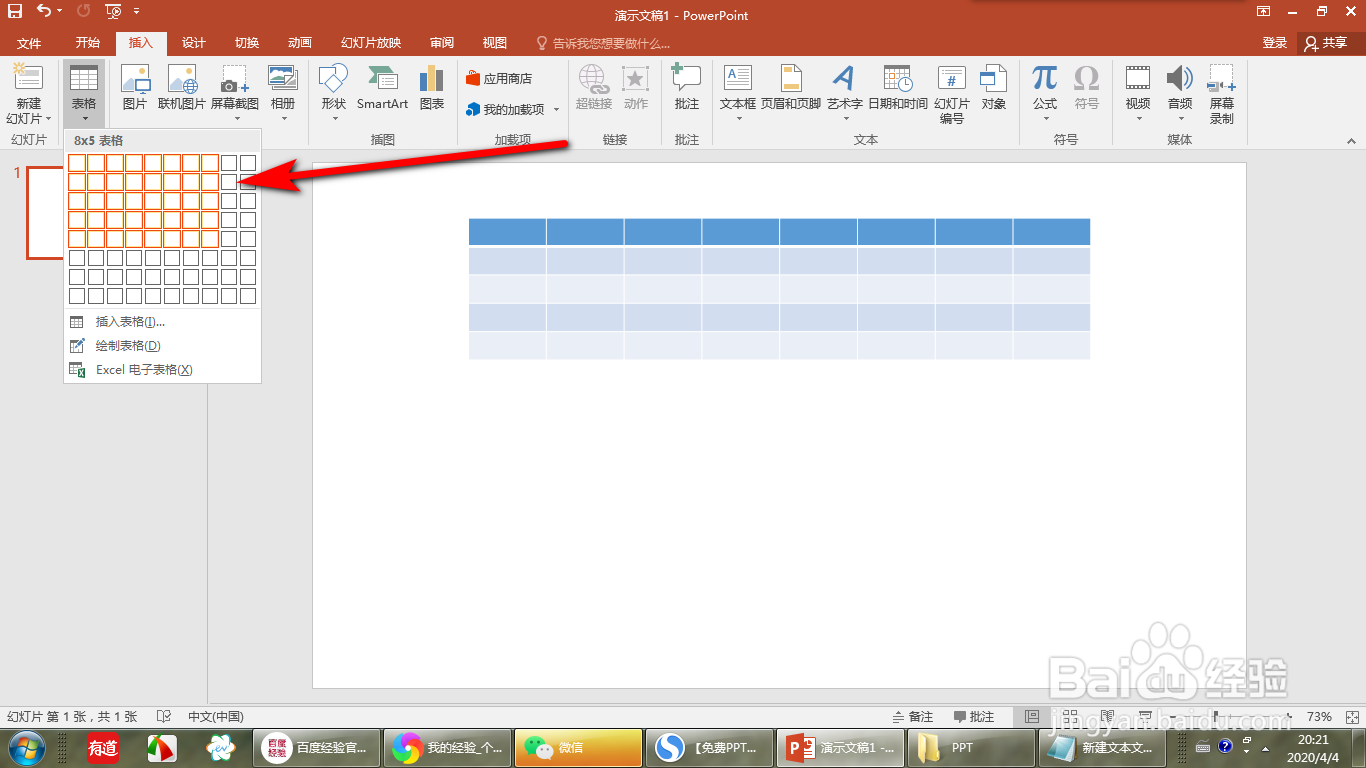Undo the last action

pos(43,12)
